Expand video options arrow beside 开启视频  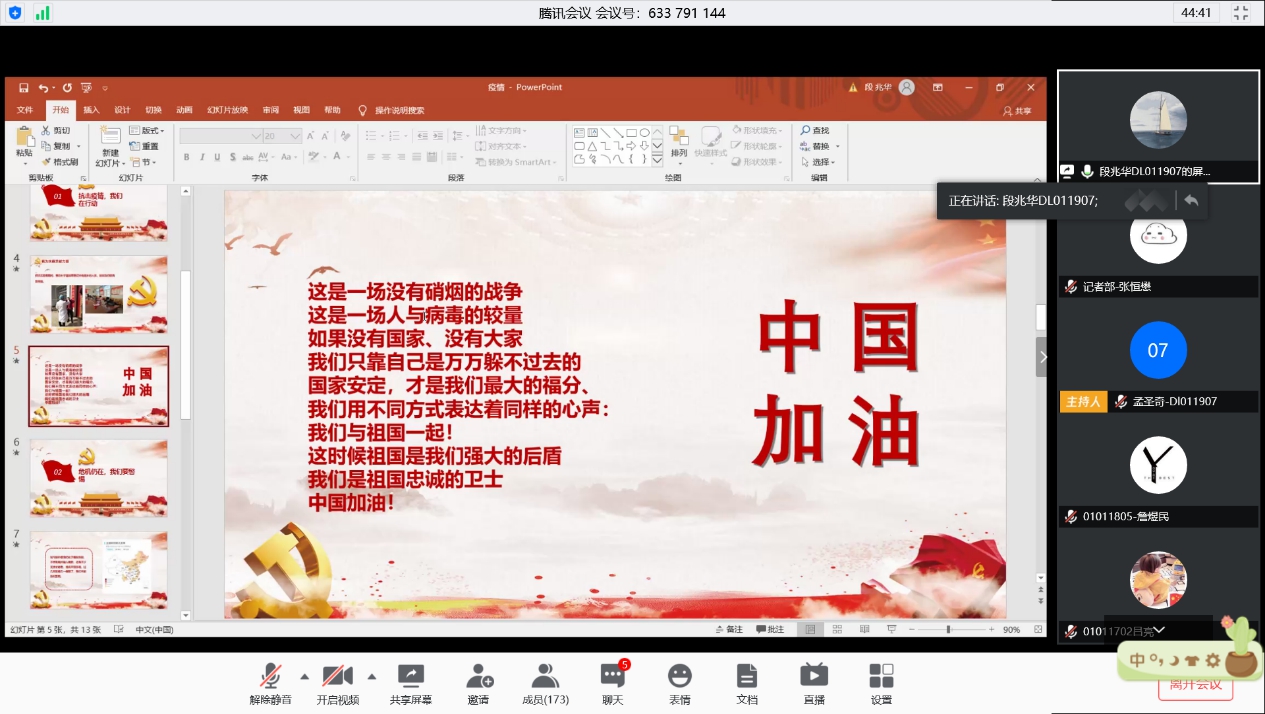[372, 676]
